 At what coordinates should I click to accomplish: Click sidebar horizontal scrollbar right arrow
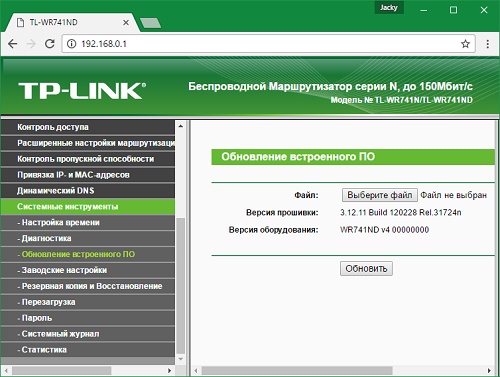tap(169, 371)
